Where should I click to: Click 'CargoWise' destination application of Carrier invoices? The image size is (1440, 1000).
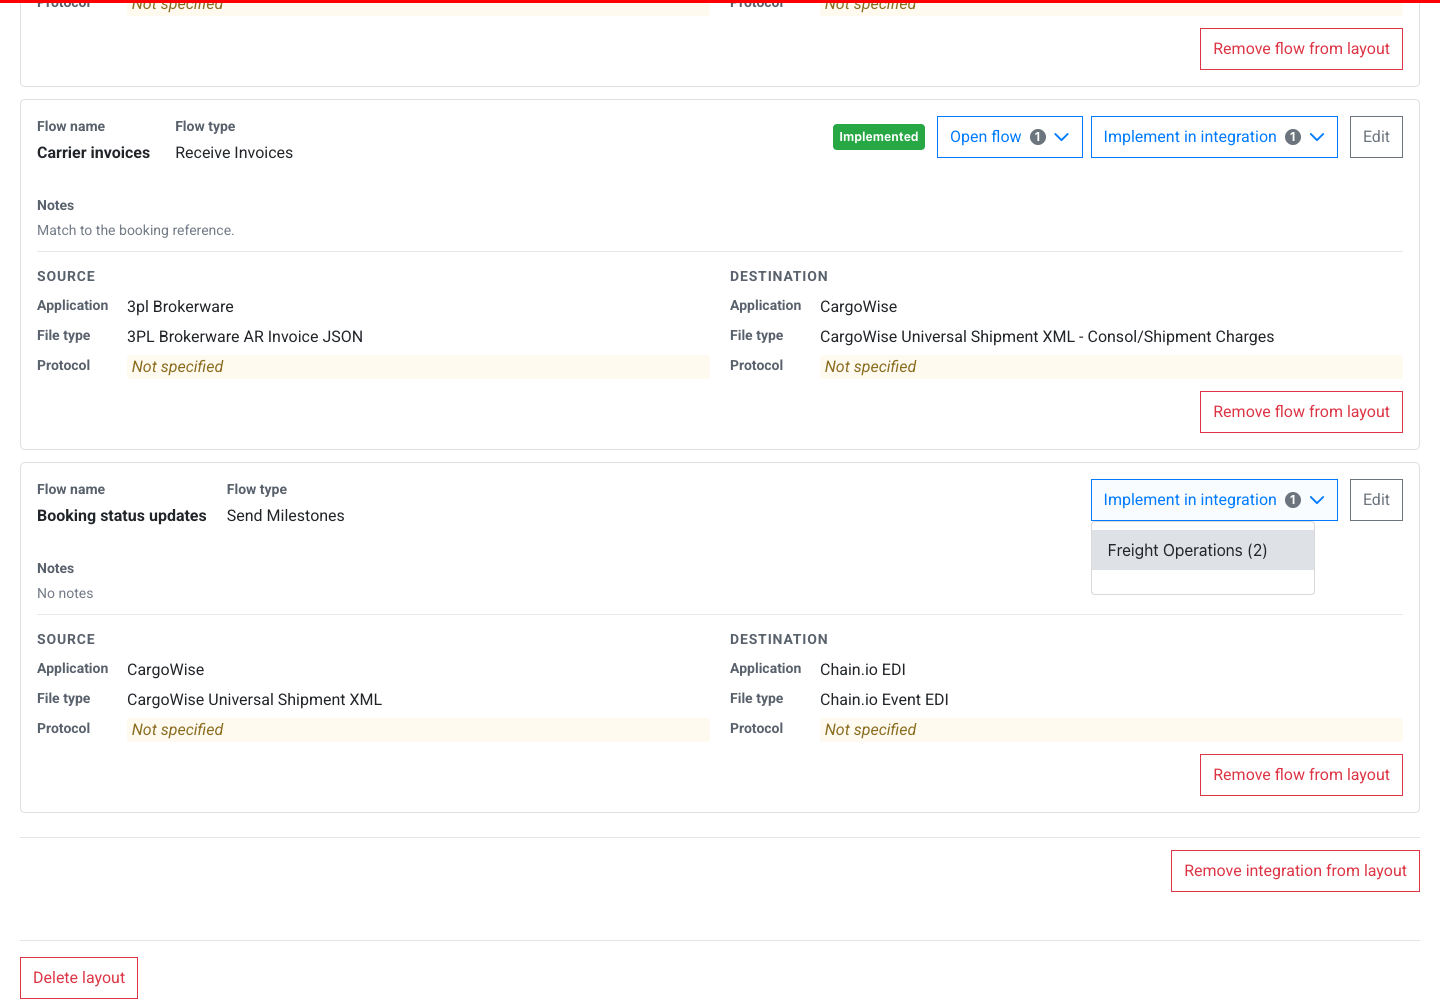(x=859, y=307)
